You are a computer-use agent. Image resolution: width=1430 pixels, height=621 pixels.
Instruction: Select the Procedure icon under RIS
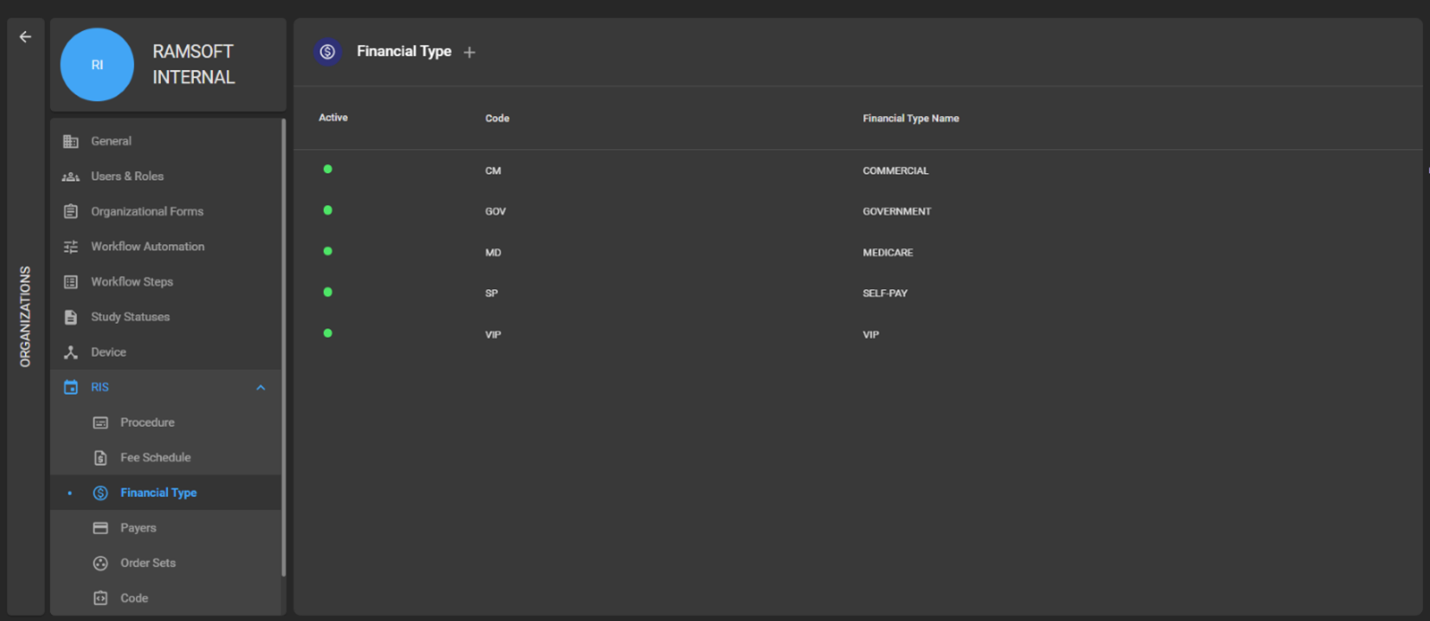[x=100, y=422]
